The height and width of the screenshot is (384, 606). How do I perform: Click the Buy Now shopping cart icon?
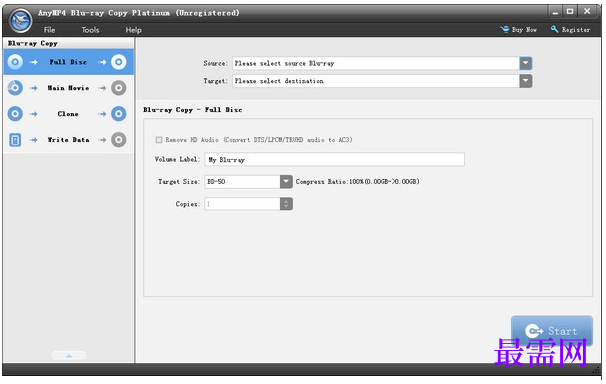[x=505, y=29]
